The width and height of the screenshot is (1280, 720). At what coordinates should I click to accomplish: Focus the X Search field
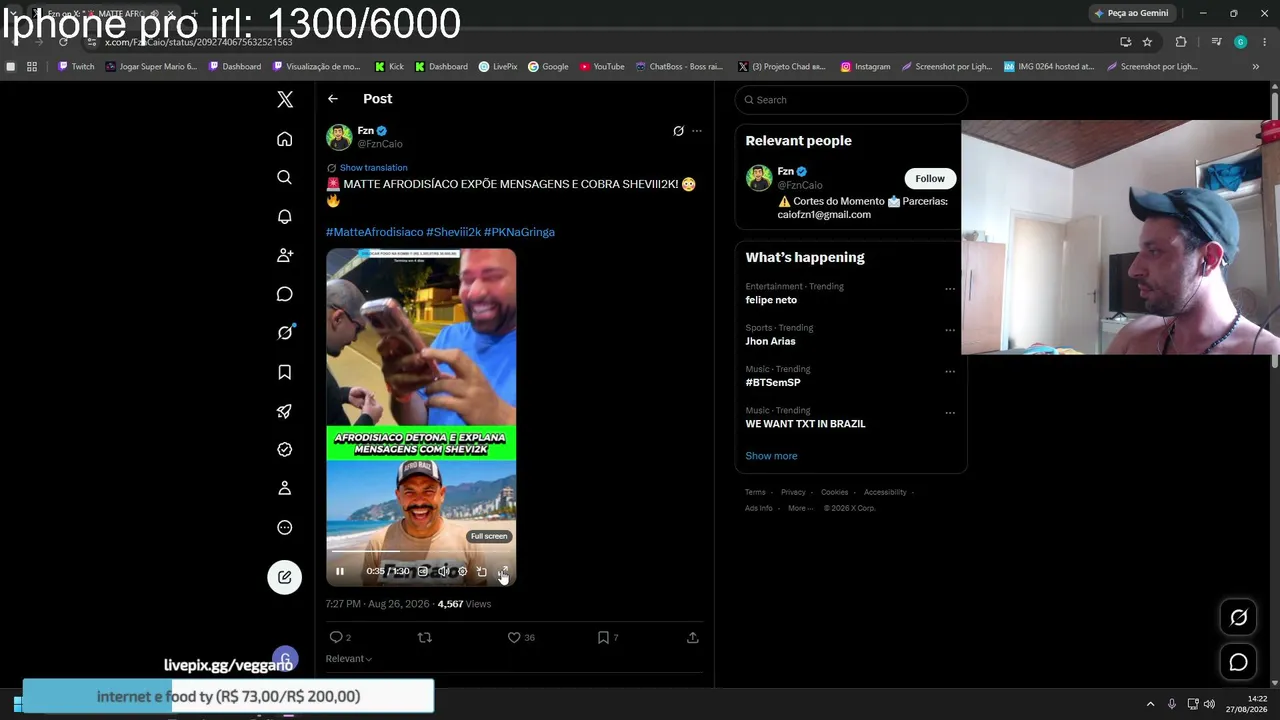click(851, 100)
